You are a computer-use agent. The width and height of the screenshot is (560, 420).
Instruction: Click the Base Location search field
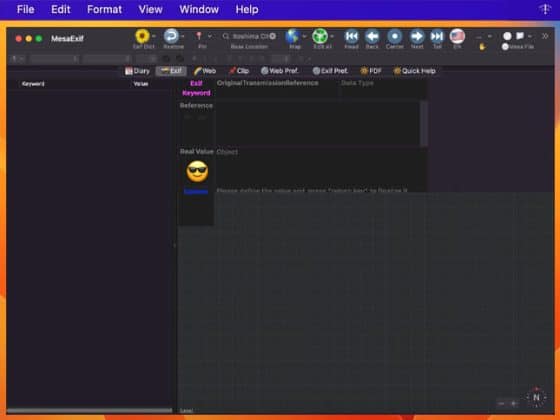[x=250, y=36]
